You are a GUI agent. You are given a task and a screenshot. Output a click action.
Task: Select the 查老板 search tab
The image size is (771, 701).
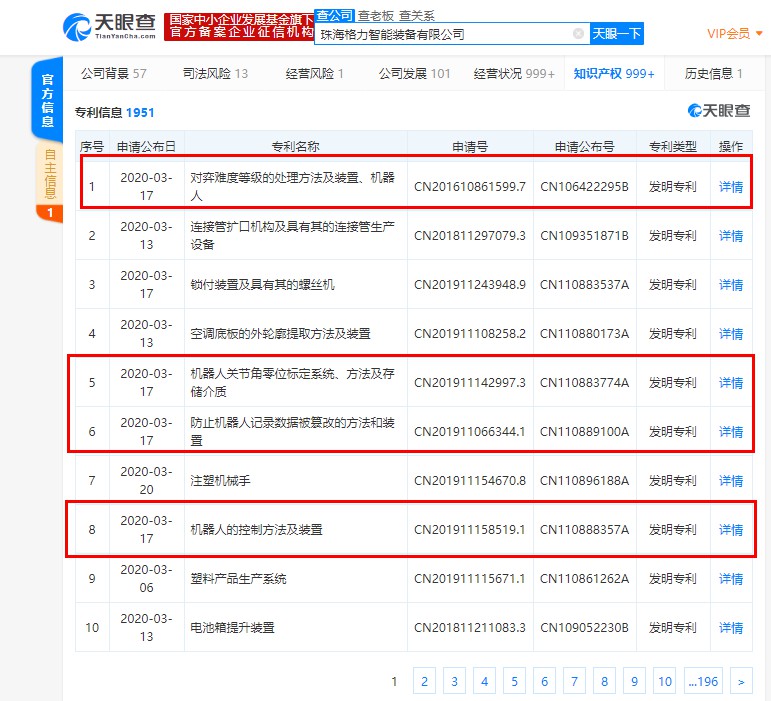[x=376, y=16]
